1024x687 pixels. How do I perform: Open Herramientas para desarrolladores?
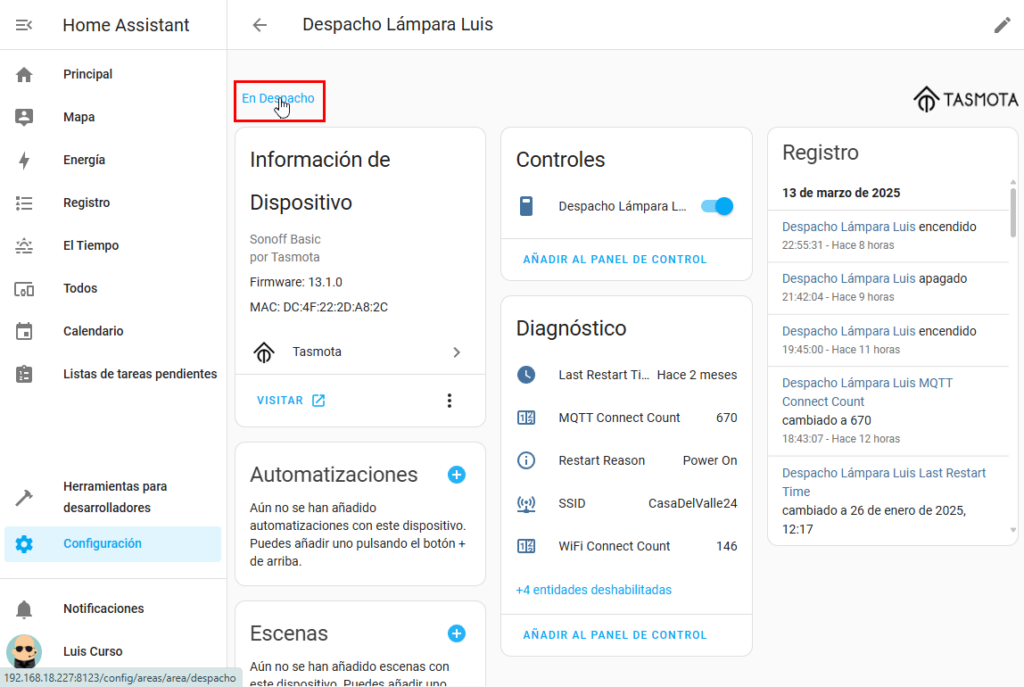(x=114, y=497)
